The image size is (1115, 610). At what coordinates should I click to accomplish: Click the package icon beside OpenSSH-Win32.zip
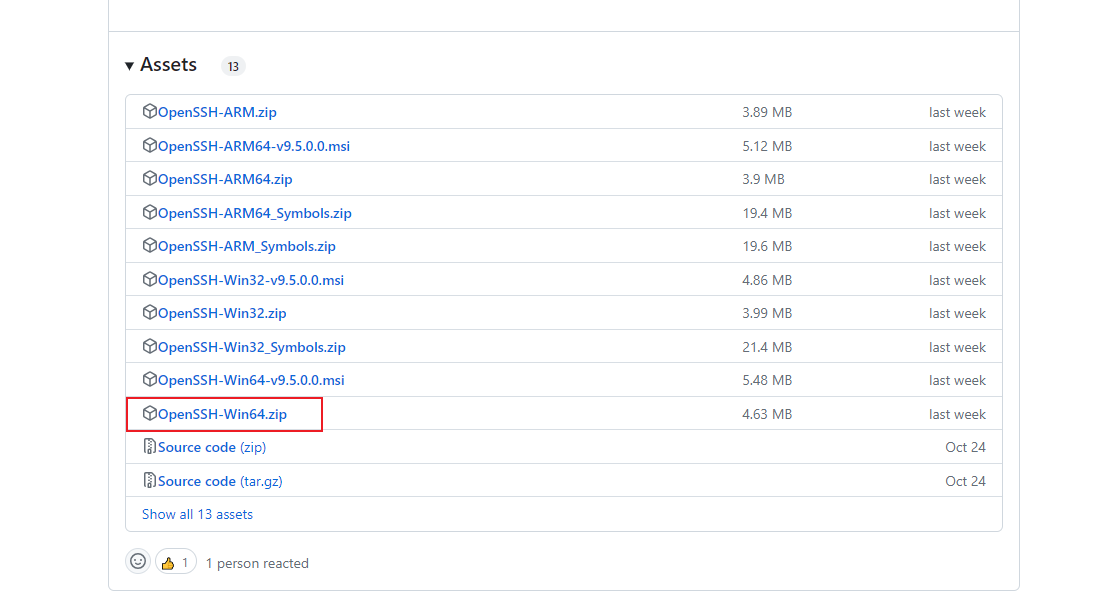149,312
